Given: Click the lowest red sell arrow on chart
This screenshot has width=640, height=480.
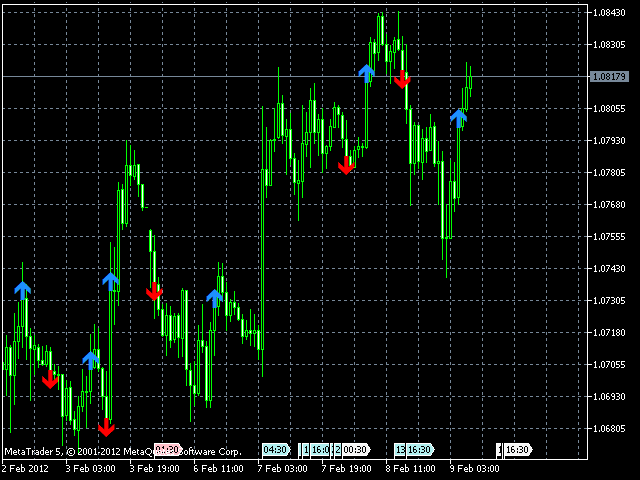Looking at the screenshot, I should (x=106, y=428).
